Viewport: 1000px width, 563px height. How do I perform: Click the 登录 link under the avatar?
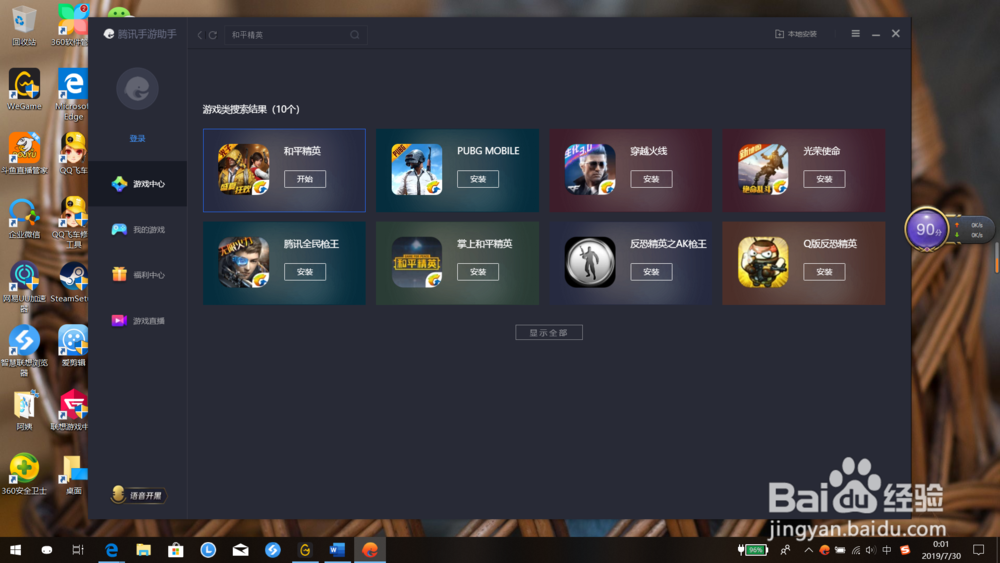pos(137,138)
